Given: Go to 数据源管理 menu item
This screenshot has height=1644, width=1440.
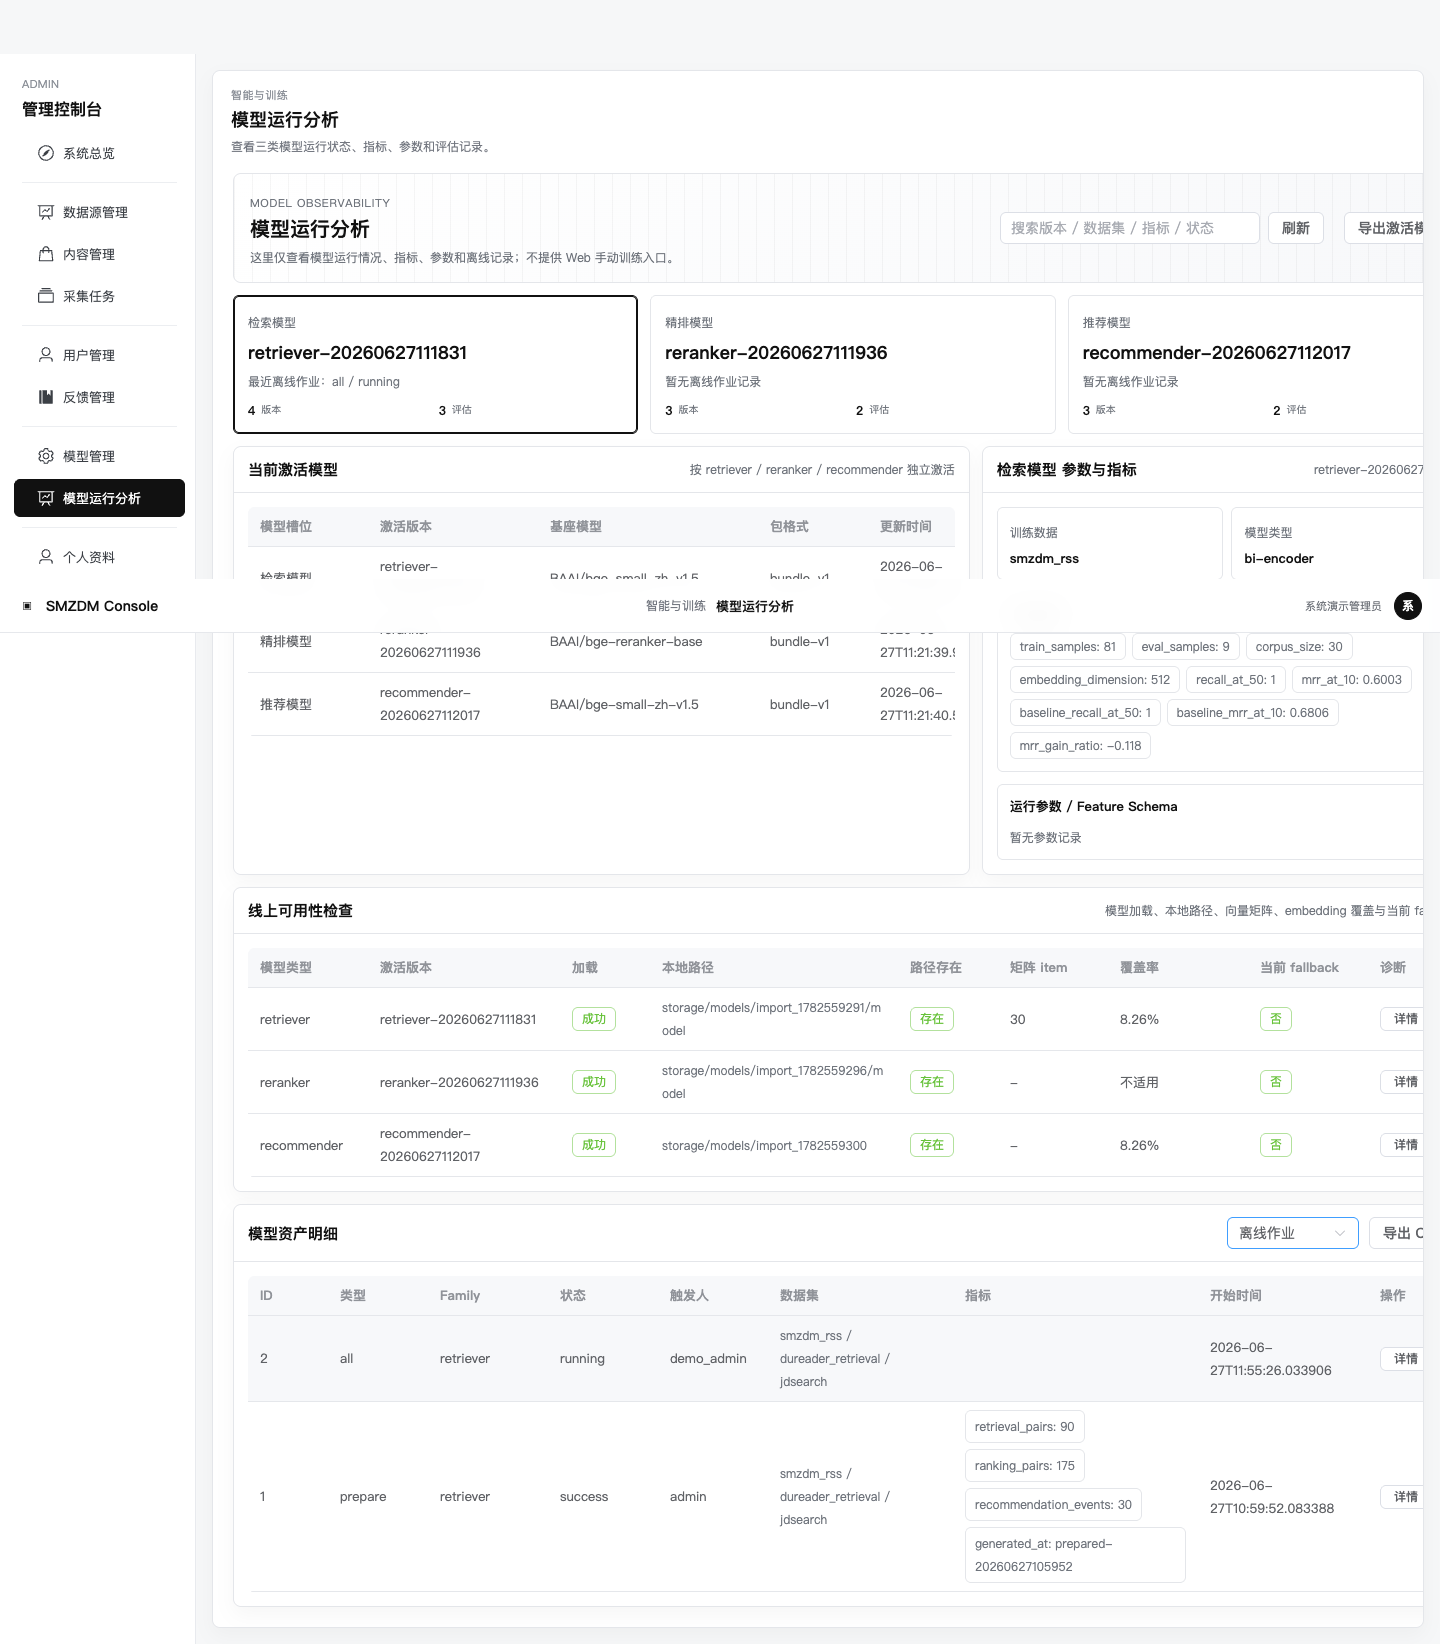Looking at the screenshot, I should pos(99,212).
